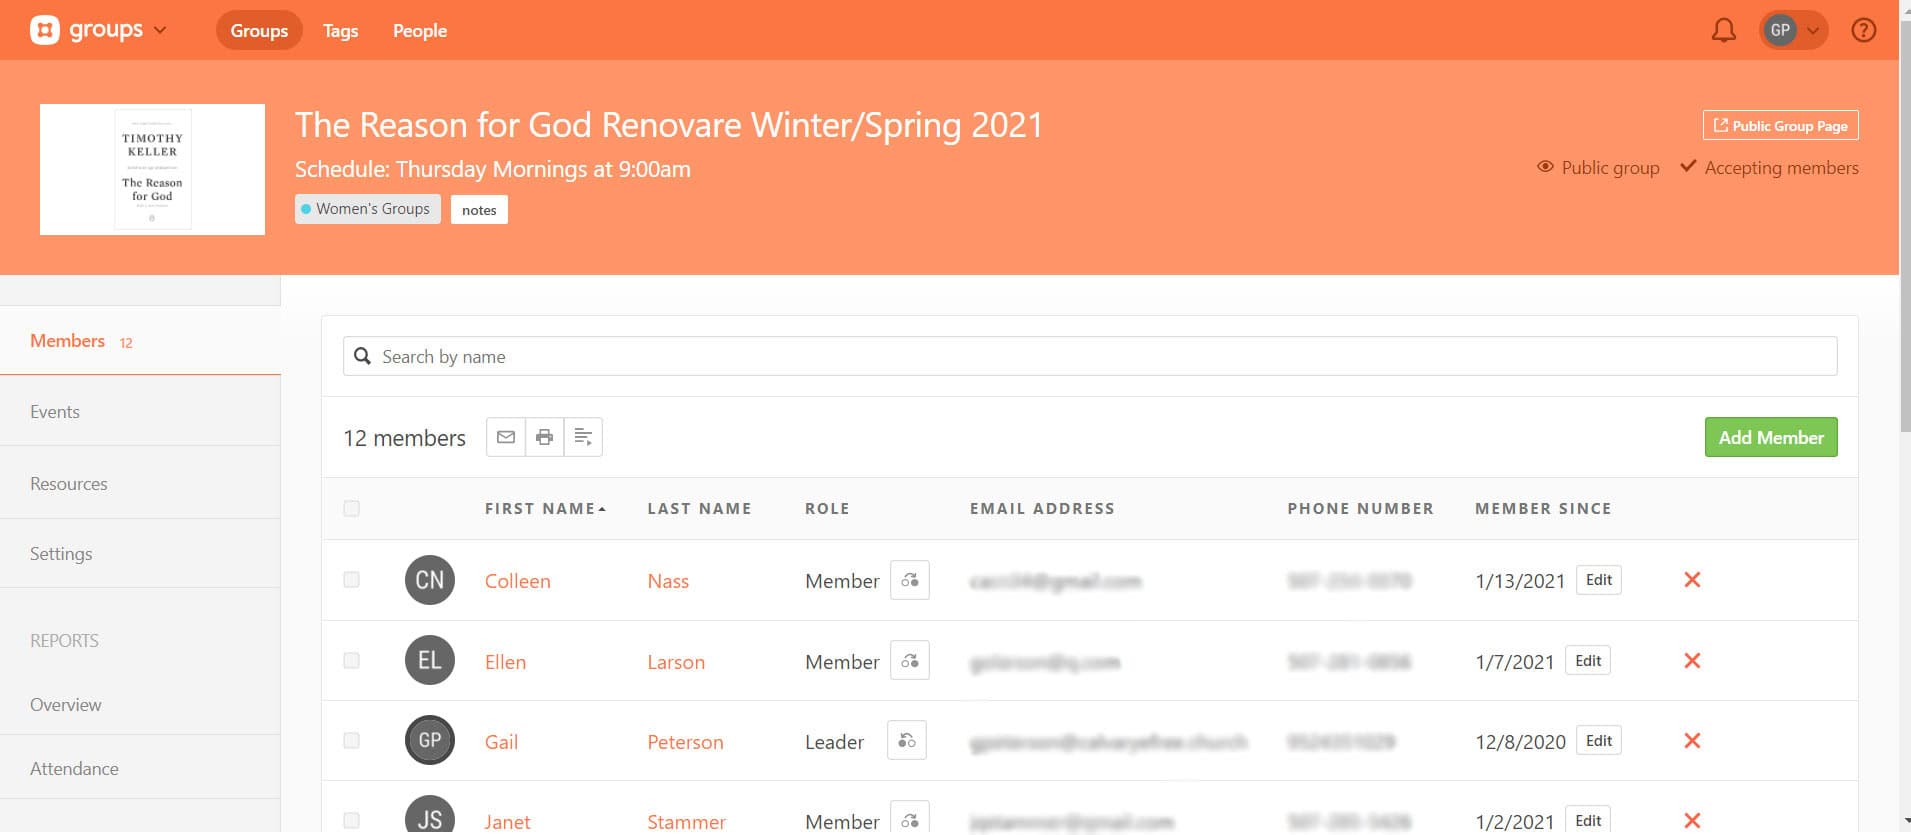Click the email members envelope icon

505,437
